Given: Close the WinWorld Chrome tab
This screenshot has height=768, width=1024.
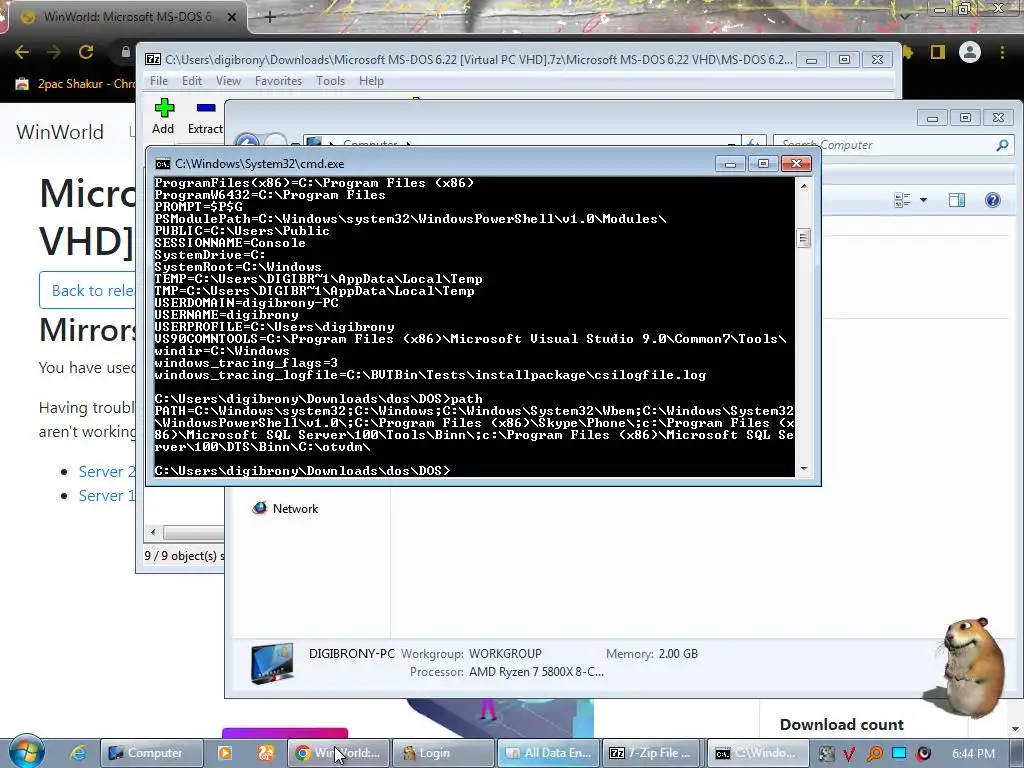Looking at the screenshot, I should pos(232,17).
